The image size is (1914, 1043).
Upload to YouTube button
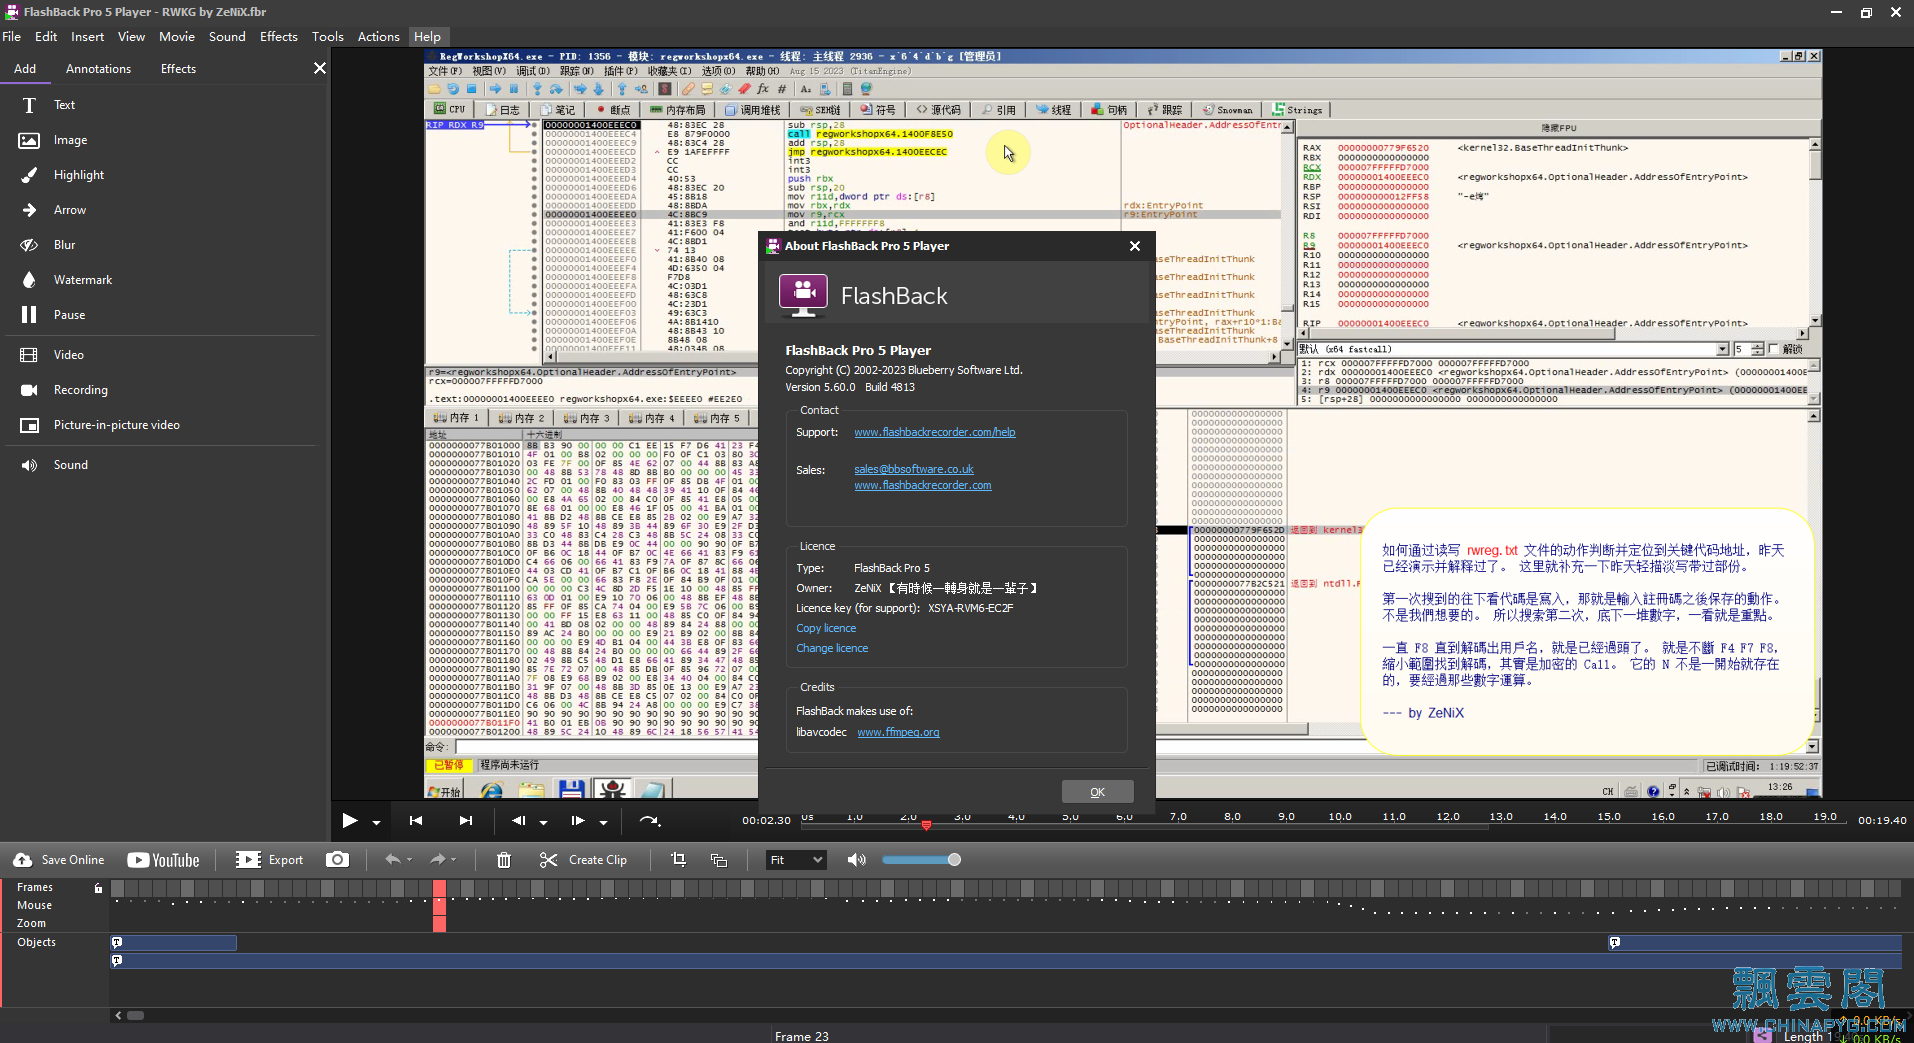[163, 860]
